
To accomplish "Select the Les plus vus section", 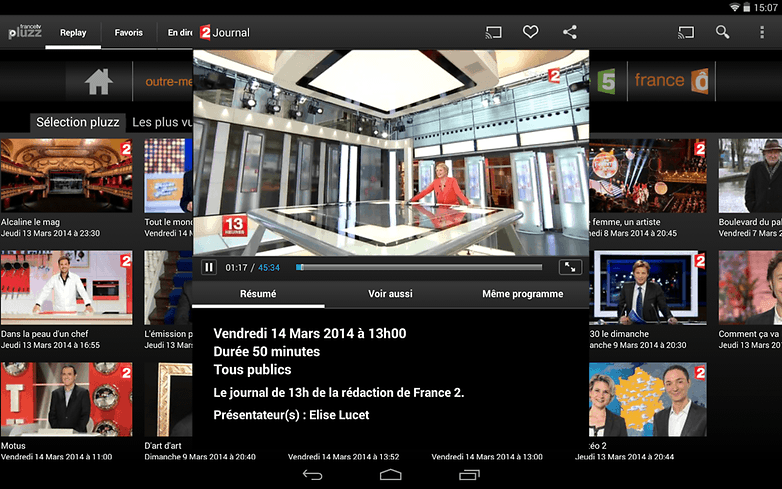I will click(162, 122).
